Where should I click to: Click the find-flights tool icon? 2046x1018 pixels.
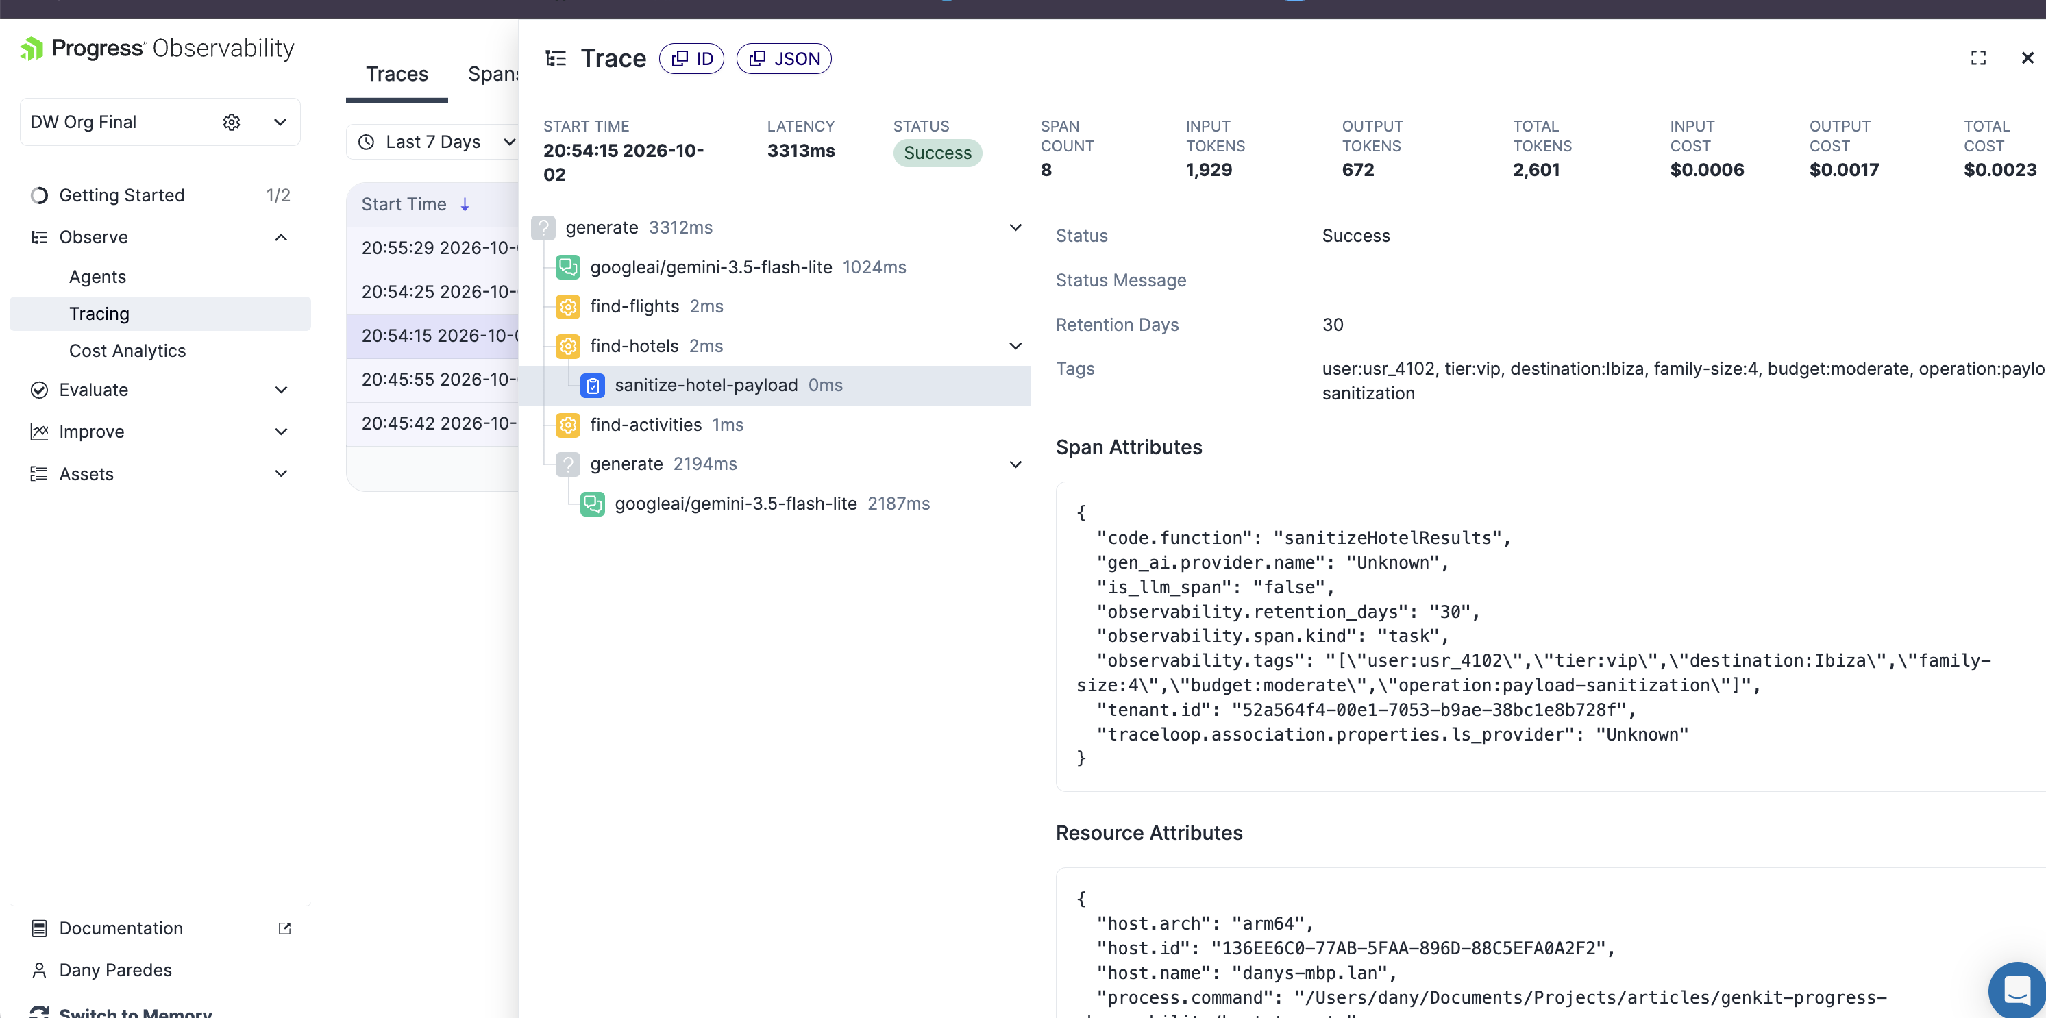(x=568, y=306)
